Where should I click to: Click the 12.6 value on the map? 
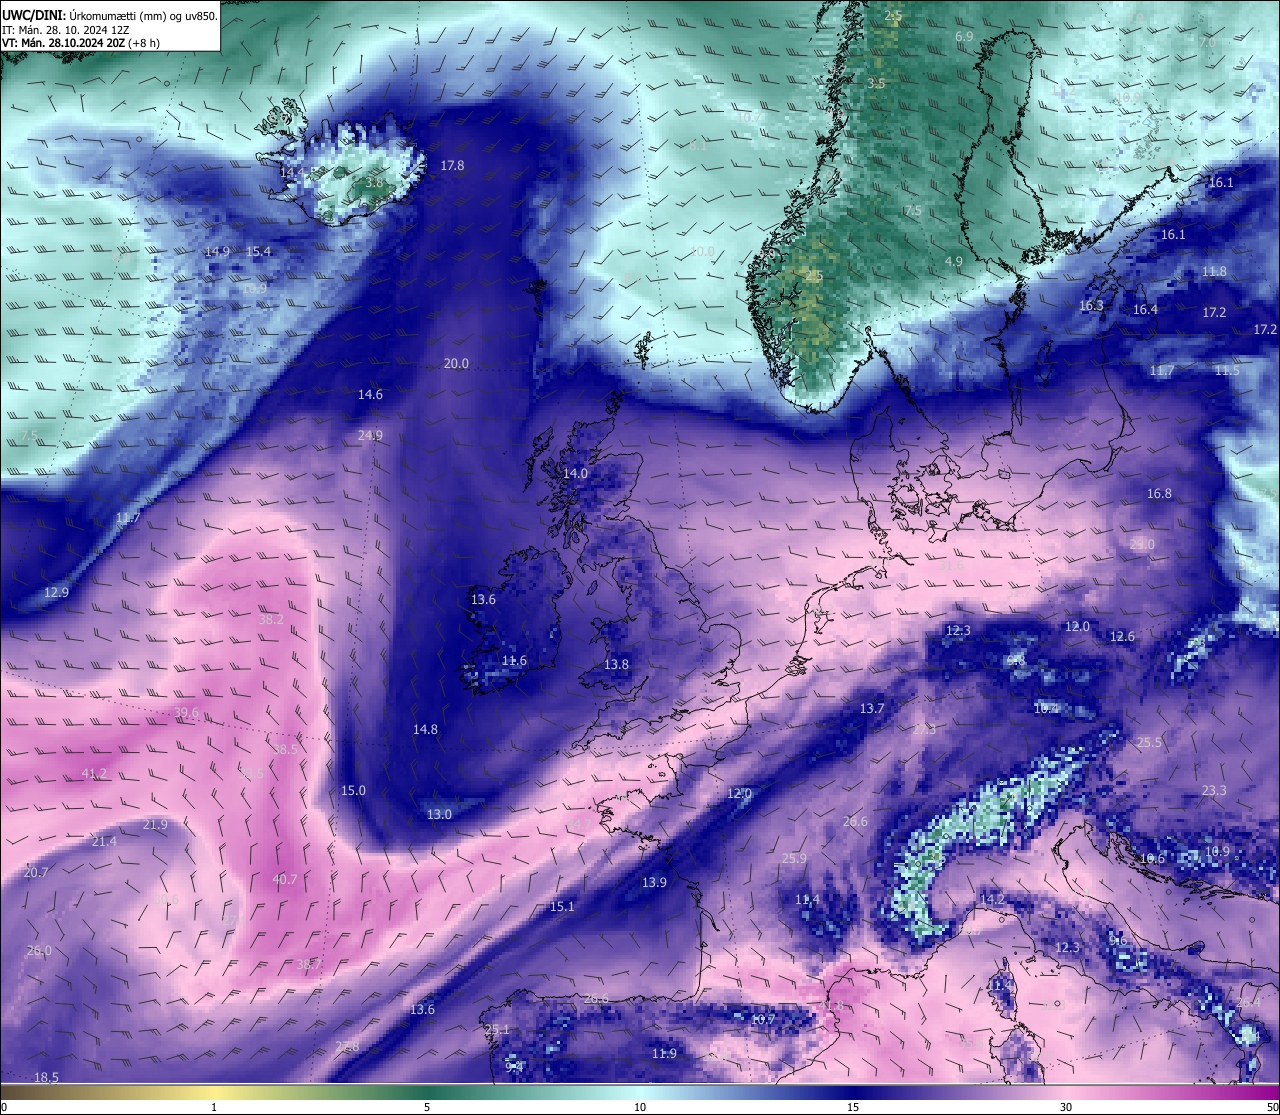point(1122,636)
